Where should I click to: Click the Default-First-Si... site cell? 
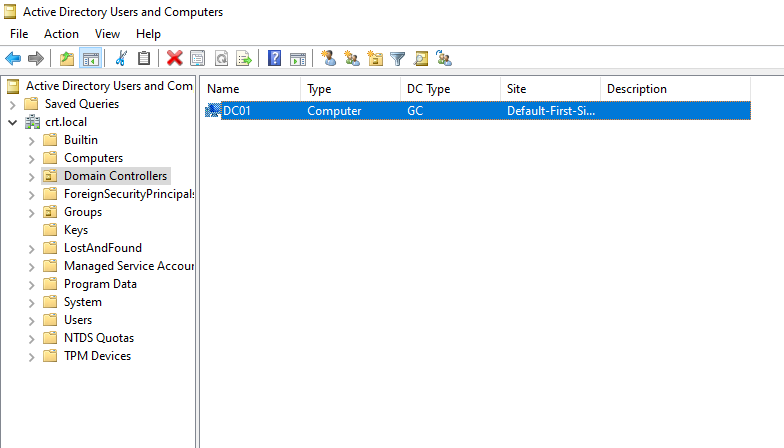pos(550,110)
